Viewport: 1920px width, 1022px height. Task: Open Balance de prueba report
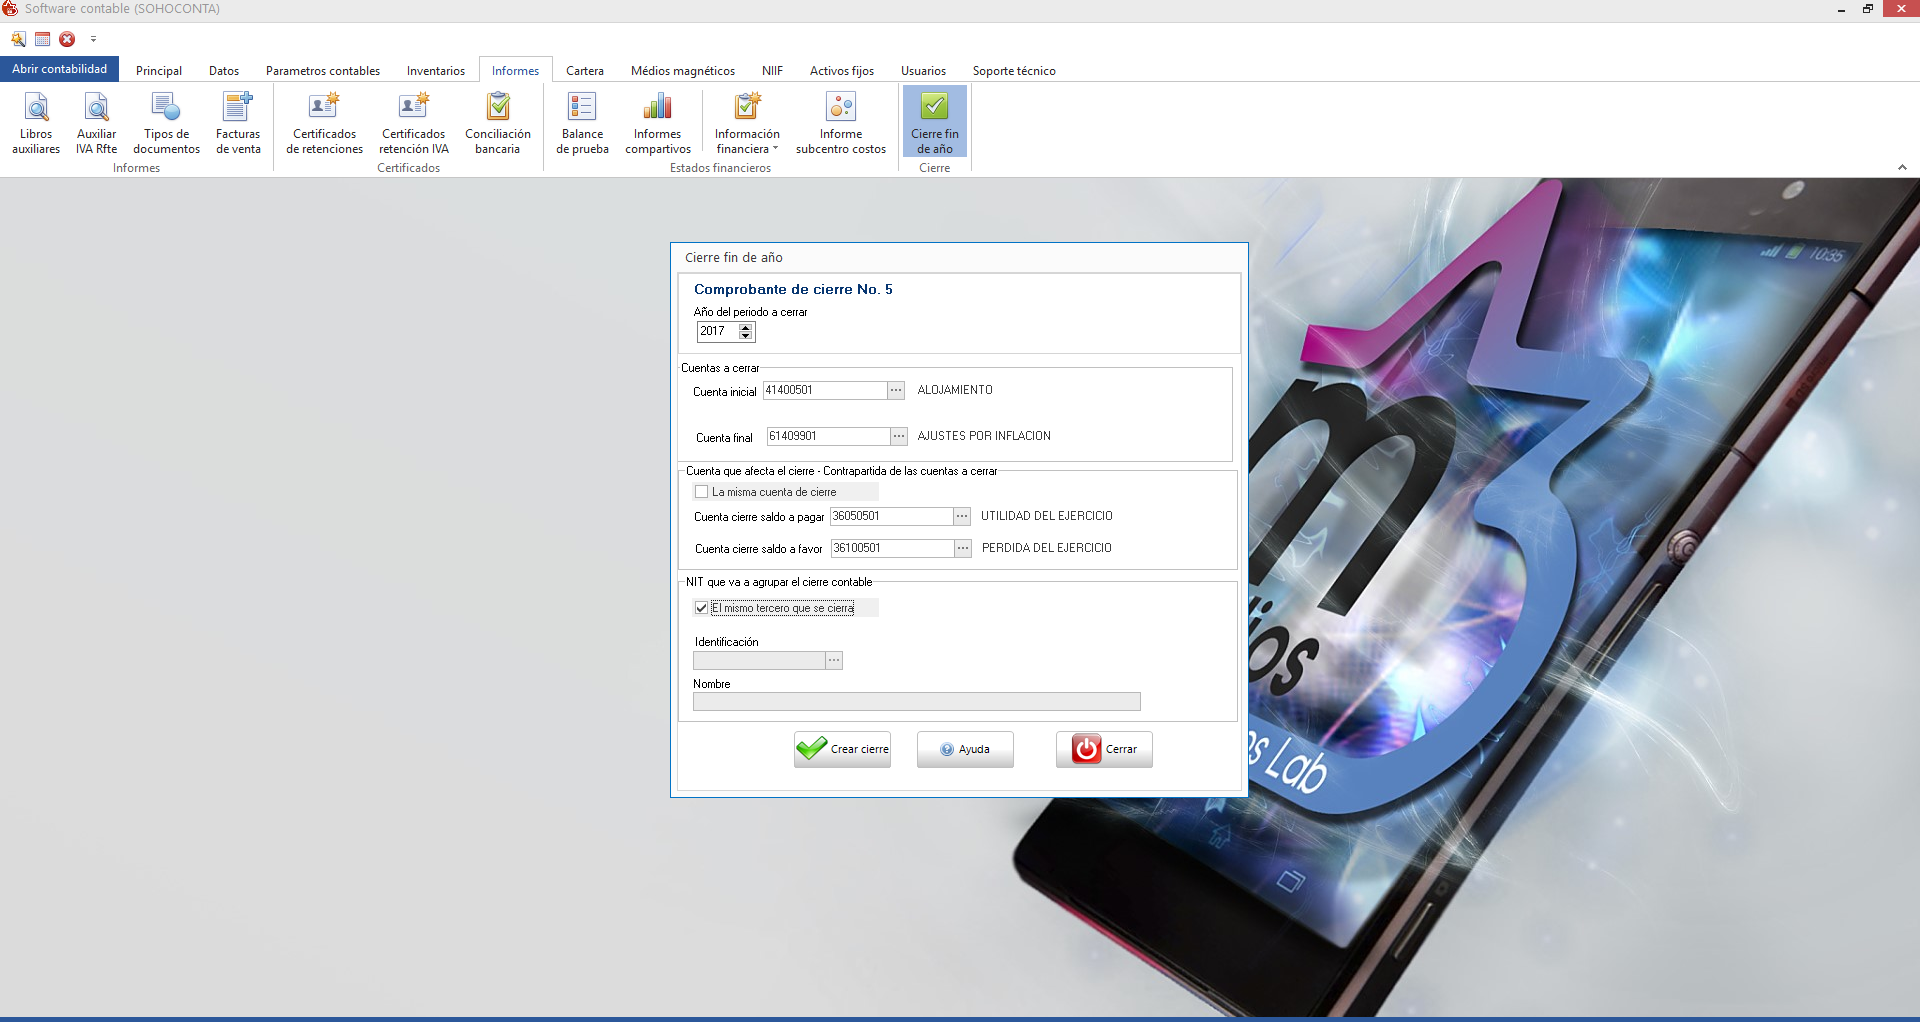tap(582, 122)
